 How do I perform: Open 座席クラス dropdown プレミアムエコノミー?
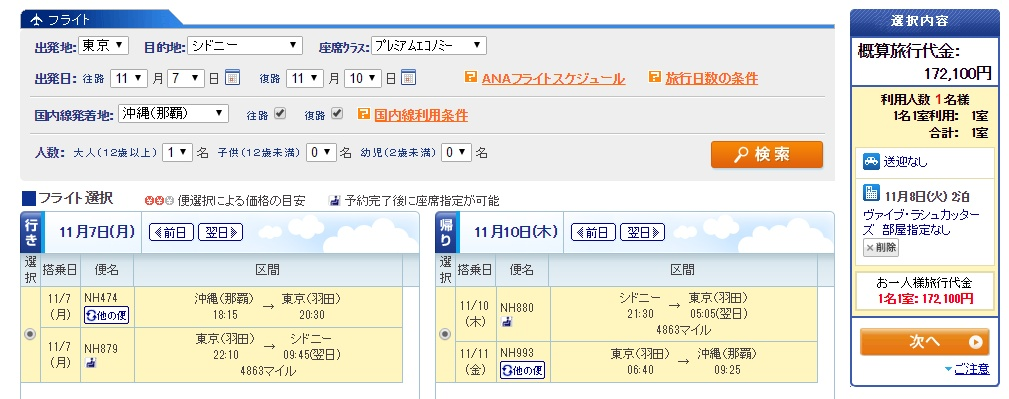pos(429,46)
